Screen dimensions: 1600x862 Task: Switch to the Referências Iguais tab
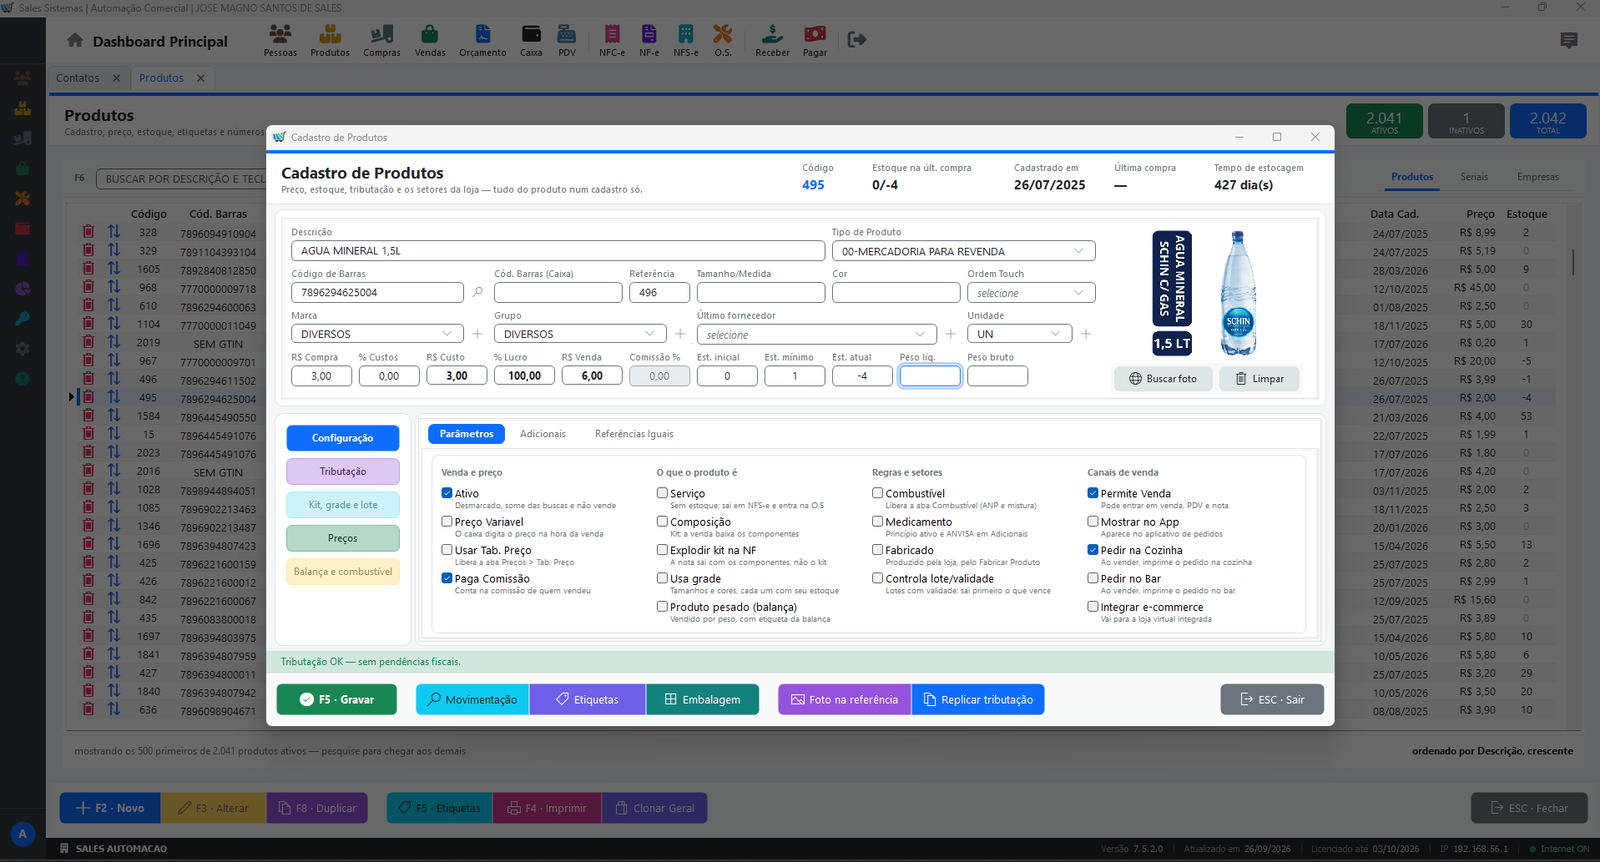click(x=634, y=434)
